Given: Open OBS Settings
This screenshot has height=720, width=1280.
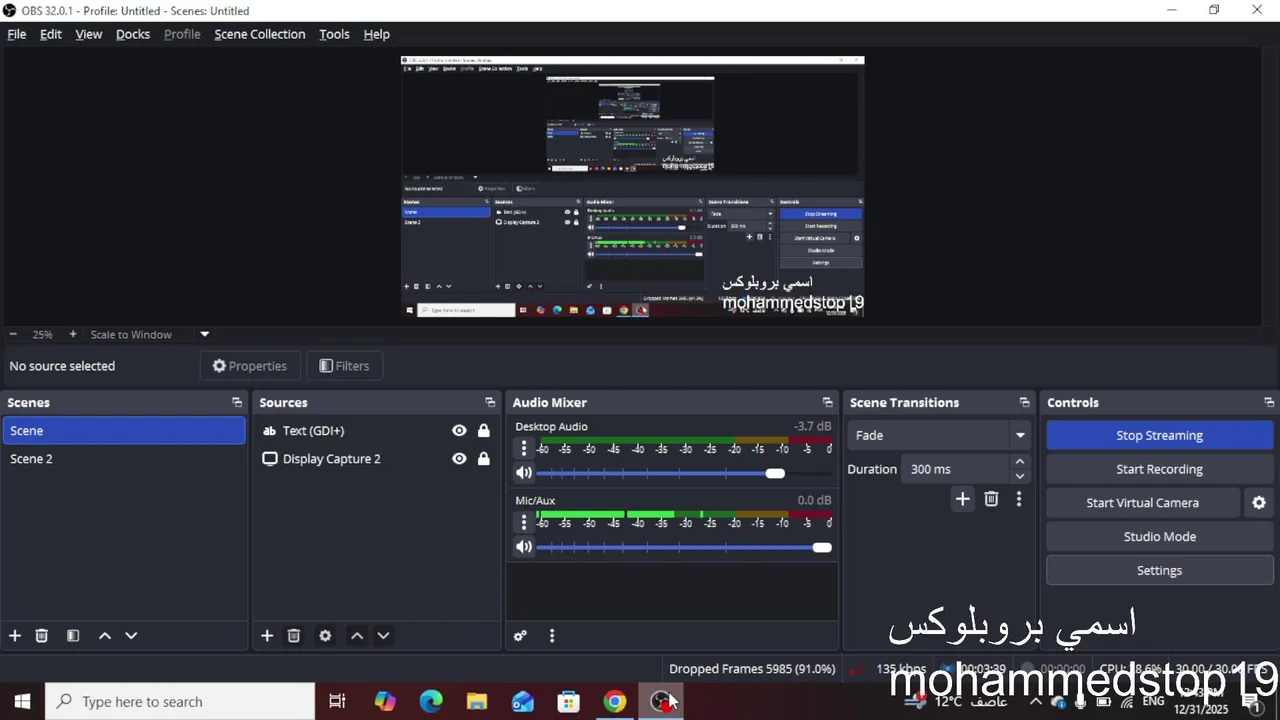Looking at the screenshot, I should [1160, 570].
